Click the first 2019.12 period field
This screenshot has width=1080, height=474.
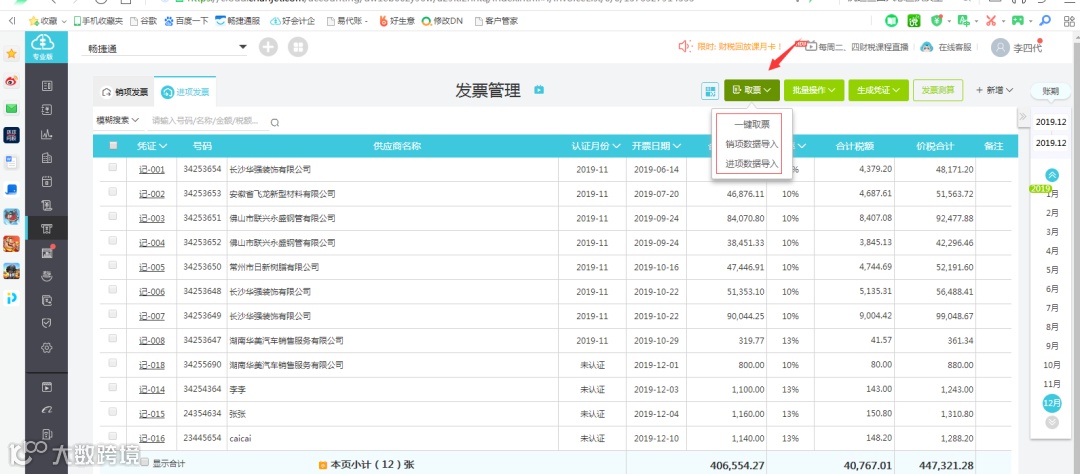click(x=1051, y=123)
